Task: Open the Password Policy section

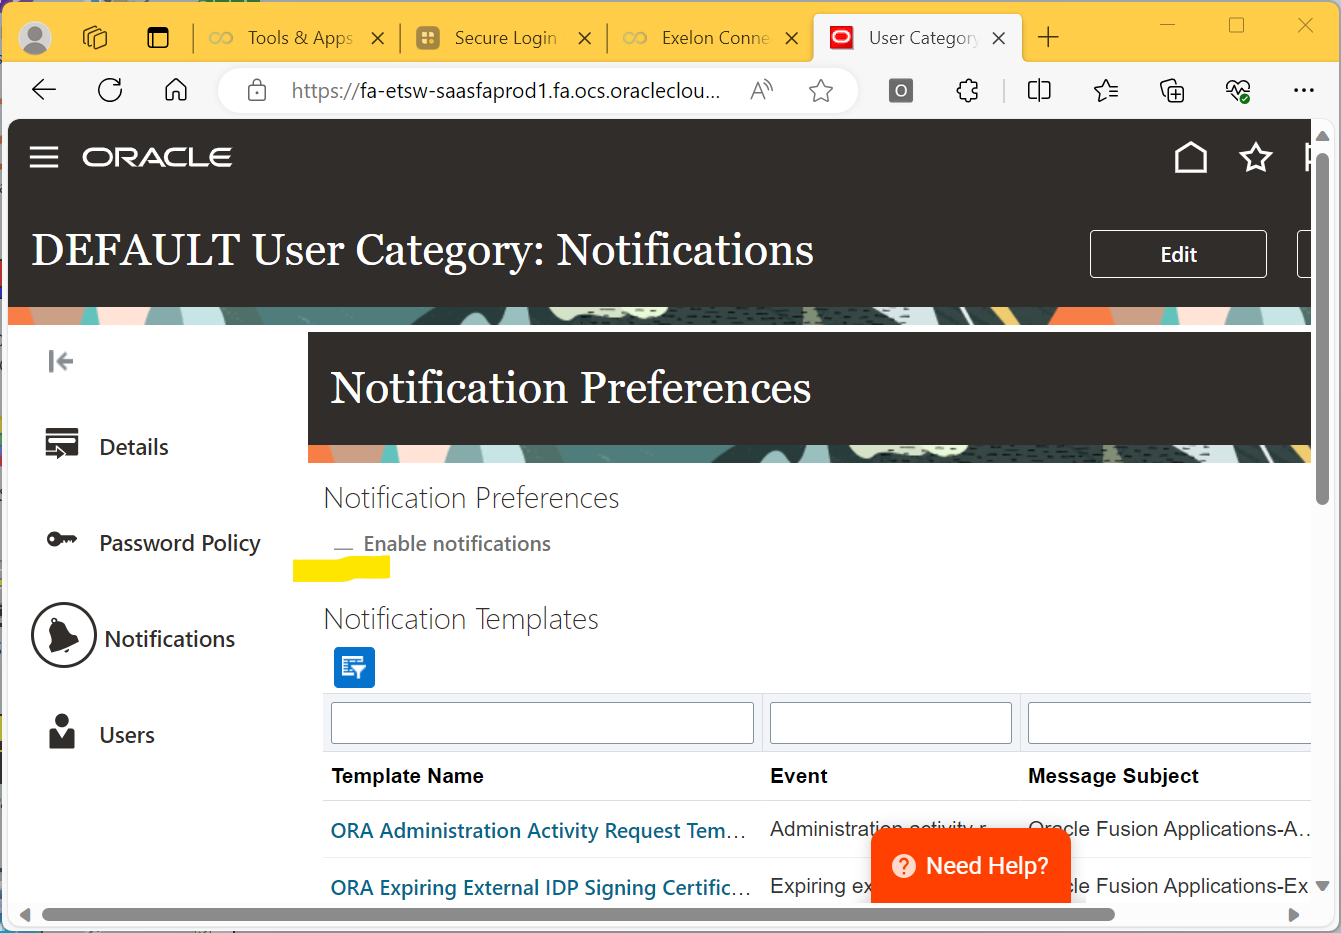Action: [180, 543]
